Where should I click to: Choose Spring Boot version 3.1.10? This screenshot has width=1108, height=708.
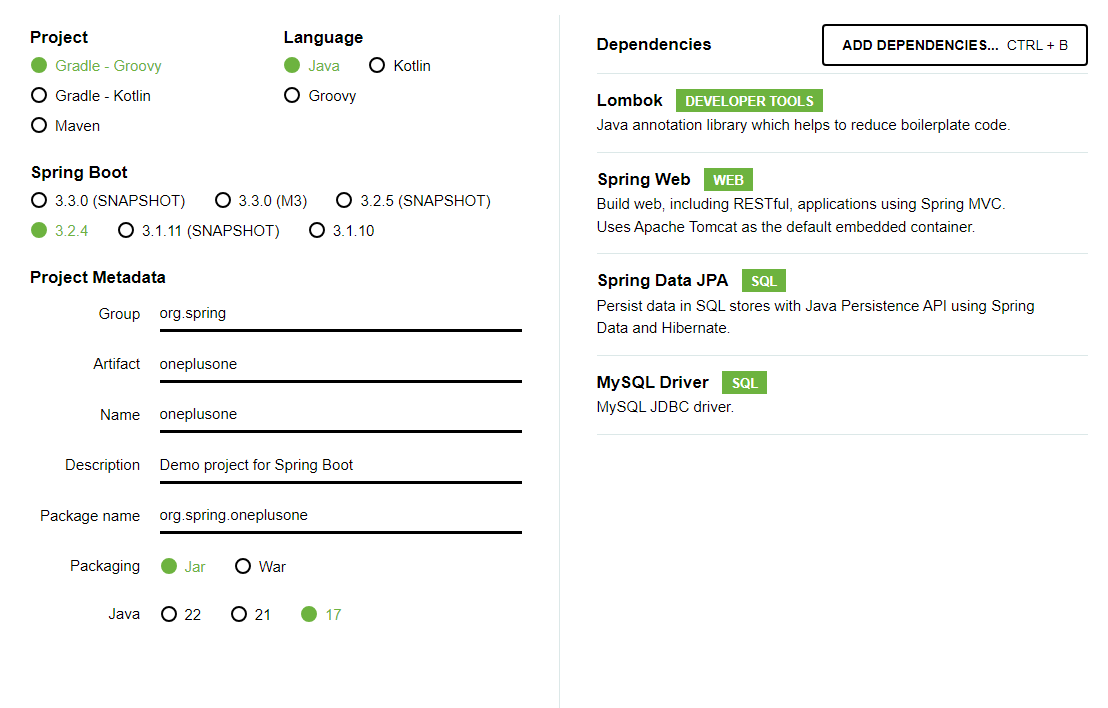342,231
